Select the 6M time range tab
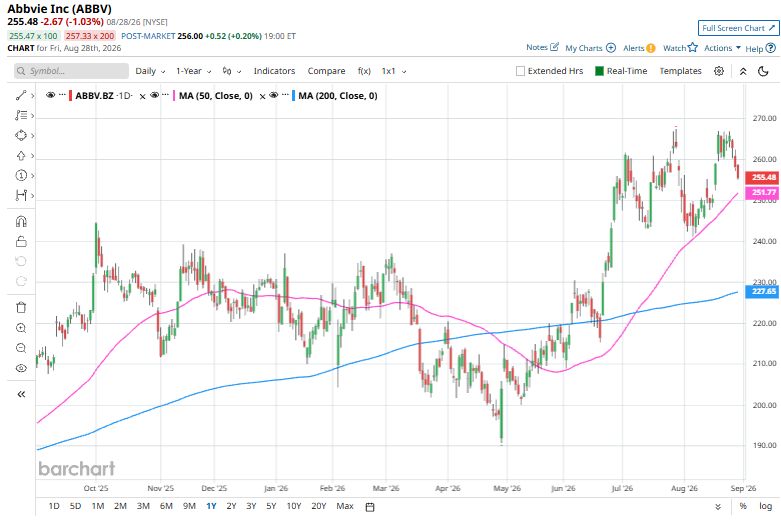The height and width of the screenshot is (522, 781). (x=166, y=506)
